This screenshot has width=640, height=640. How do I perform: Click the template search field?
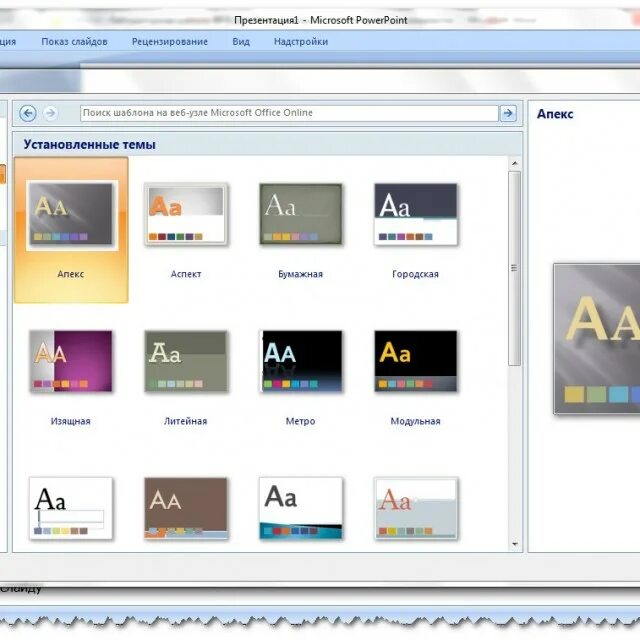click(x=289, y=113)
